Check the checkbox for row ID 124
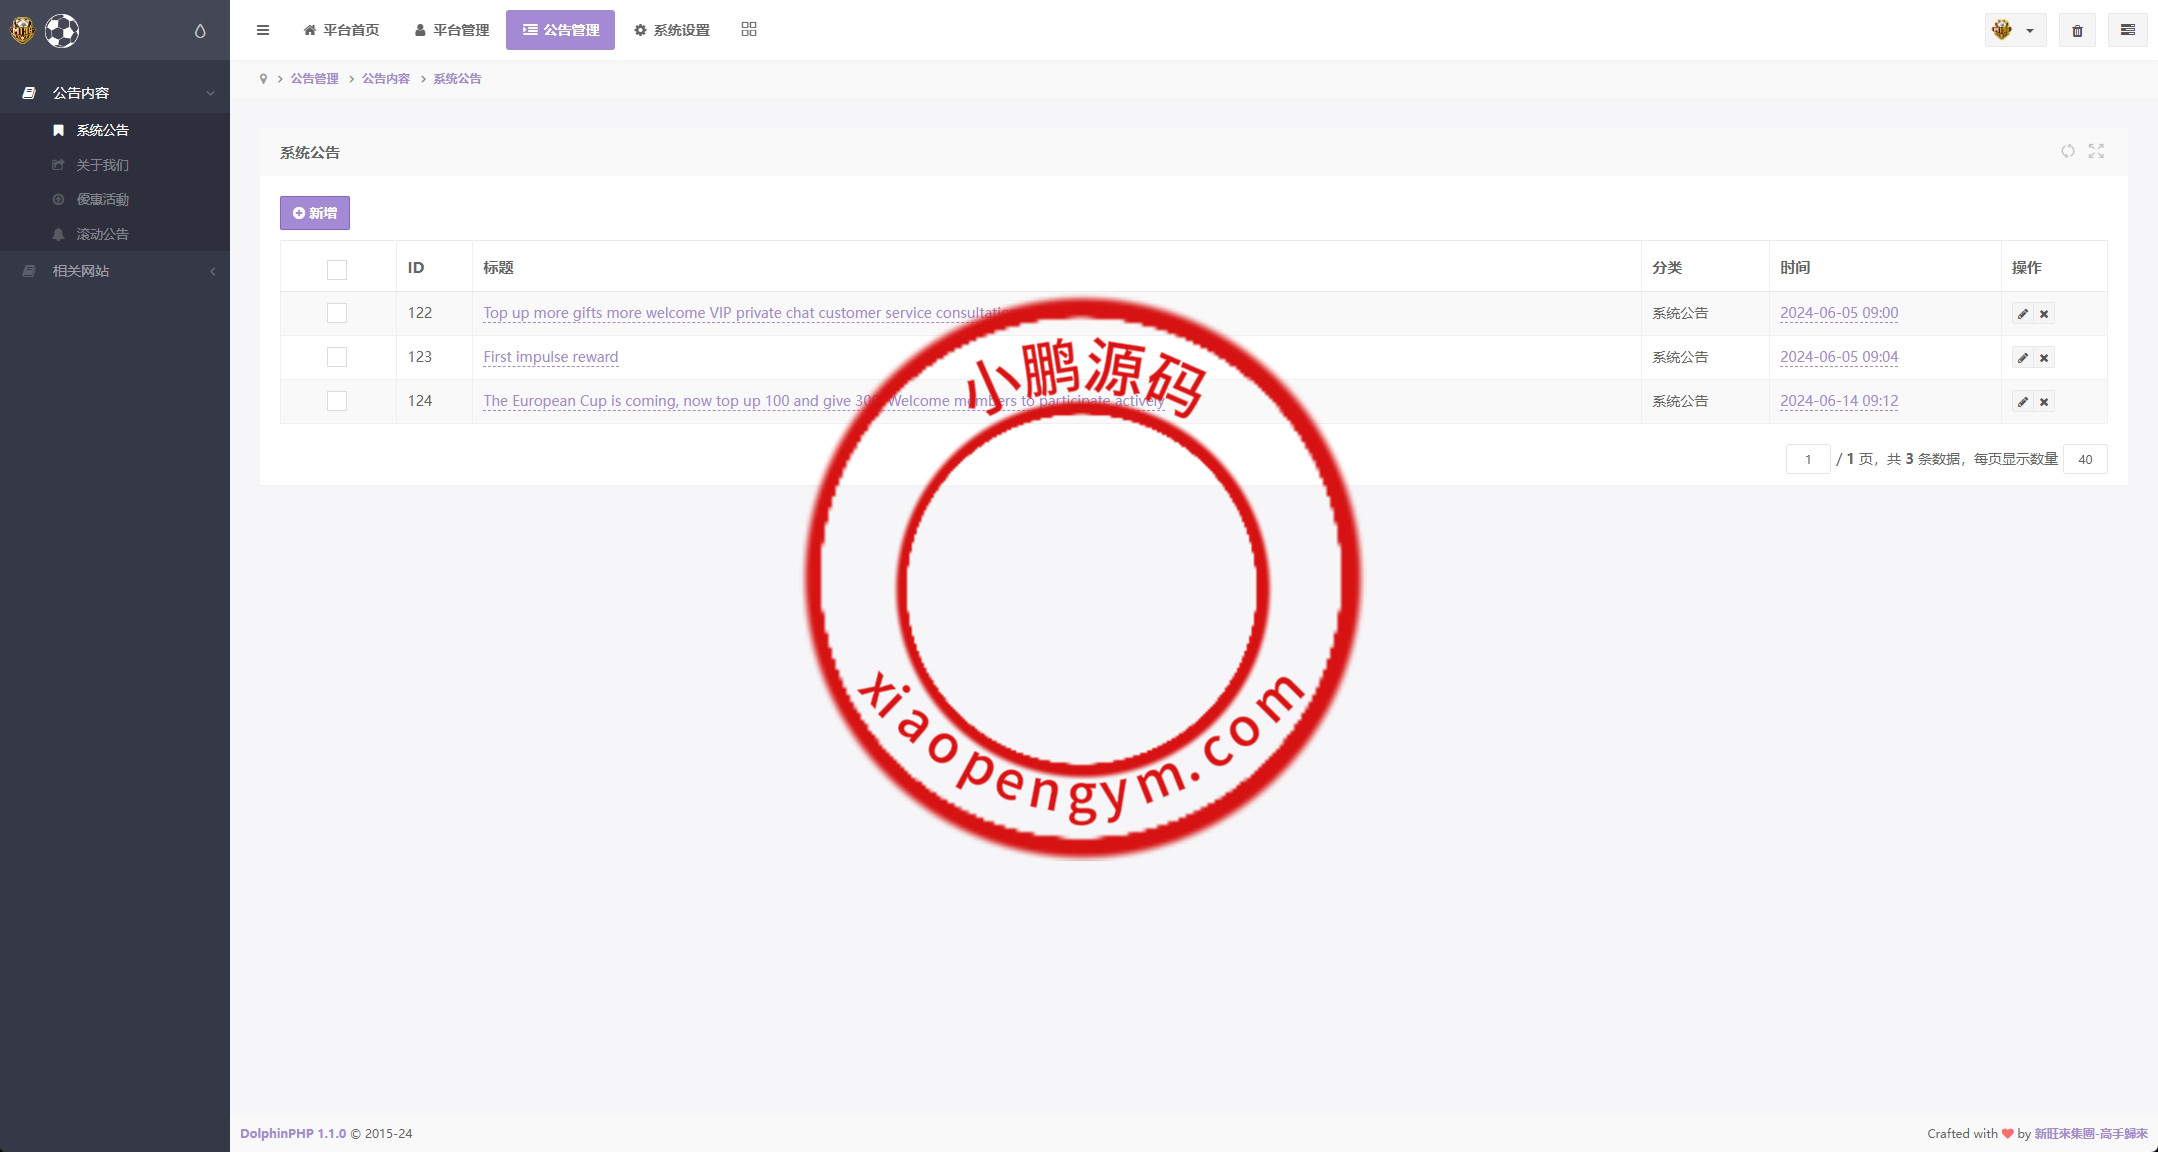The height and width of the screenshot is (1152, 2158). (337, 401)
